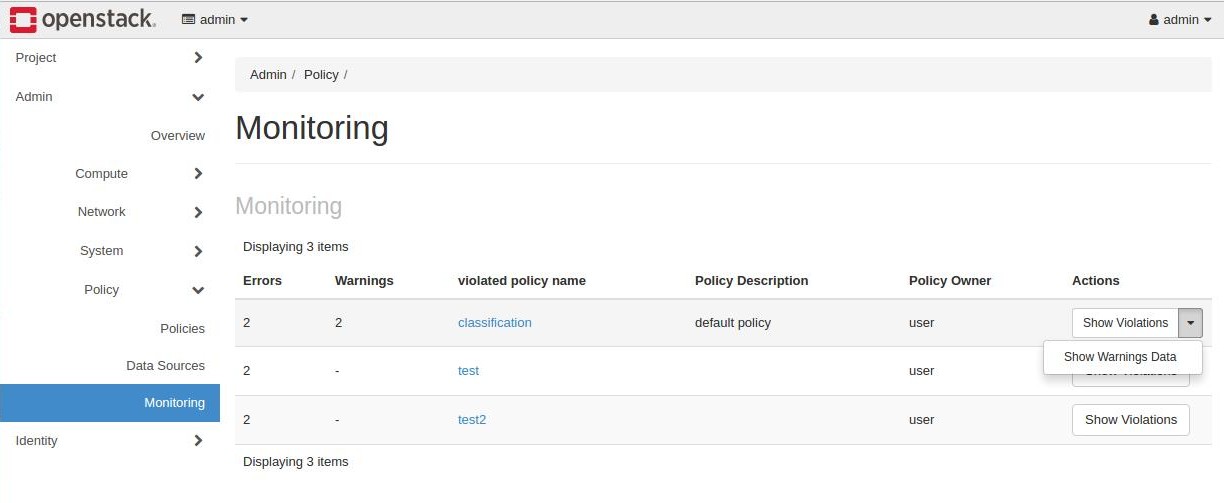This screenshot has height=503, width=1224.
Task: Click the Policy breadcrumb
Action: click(321, 75)
